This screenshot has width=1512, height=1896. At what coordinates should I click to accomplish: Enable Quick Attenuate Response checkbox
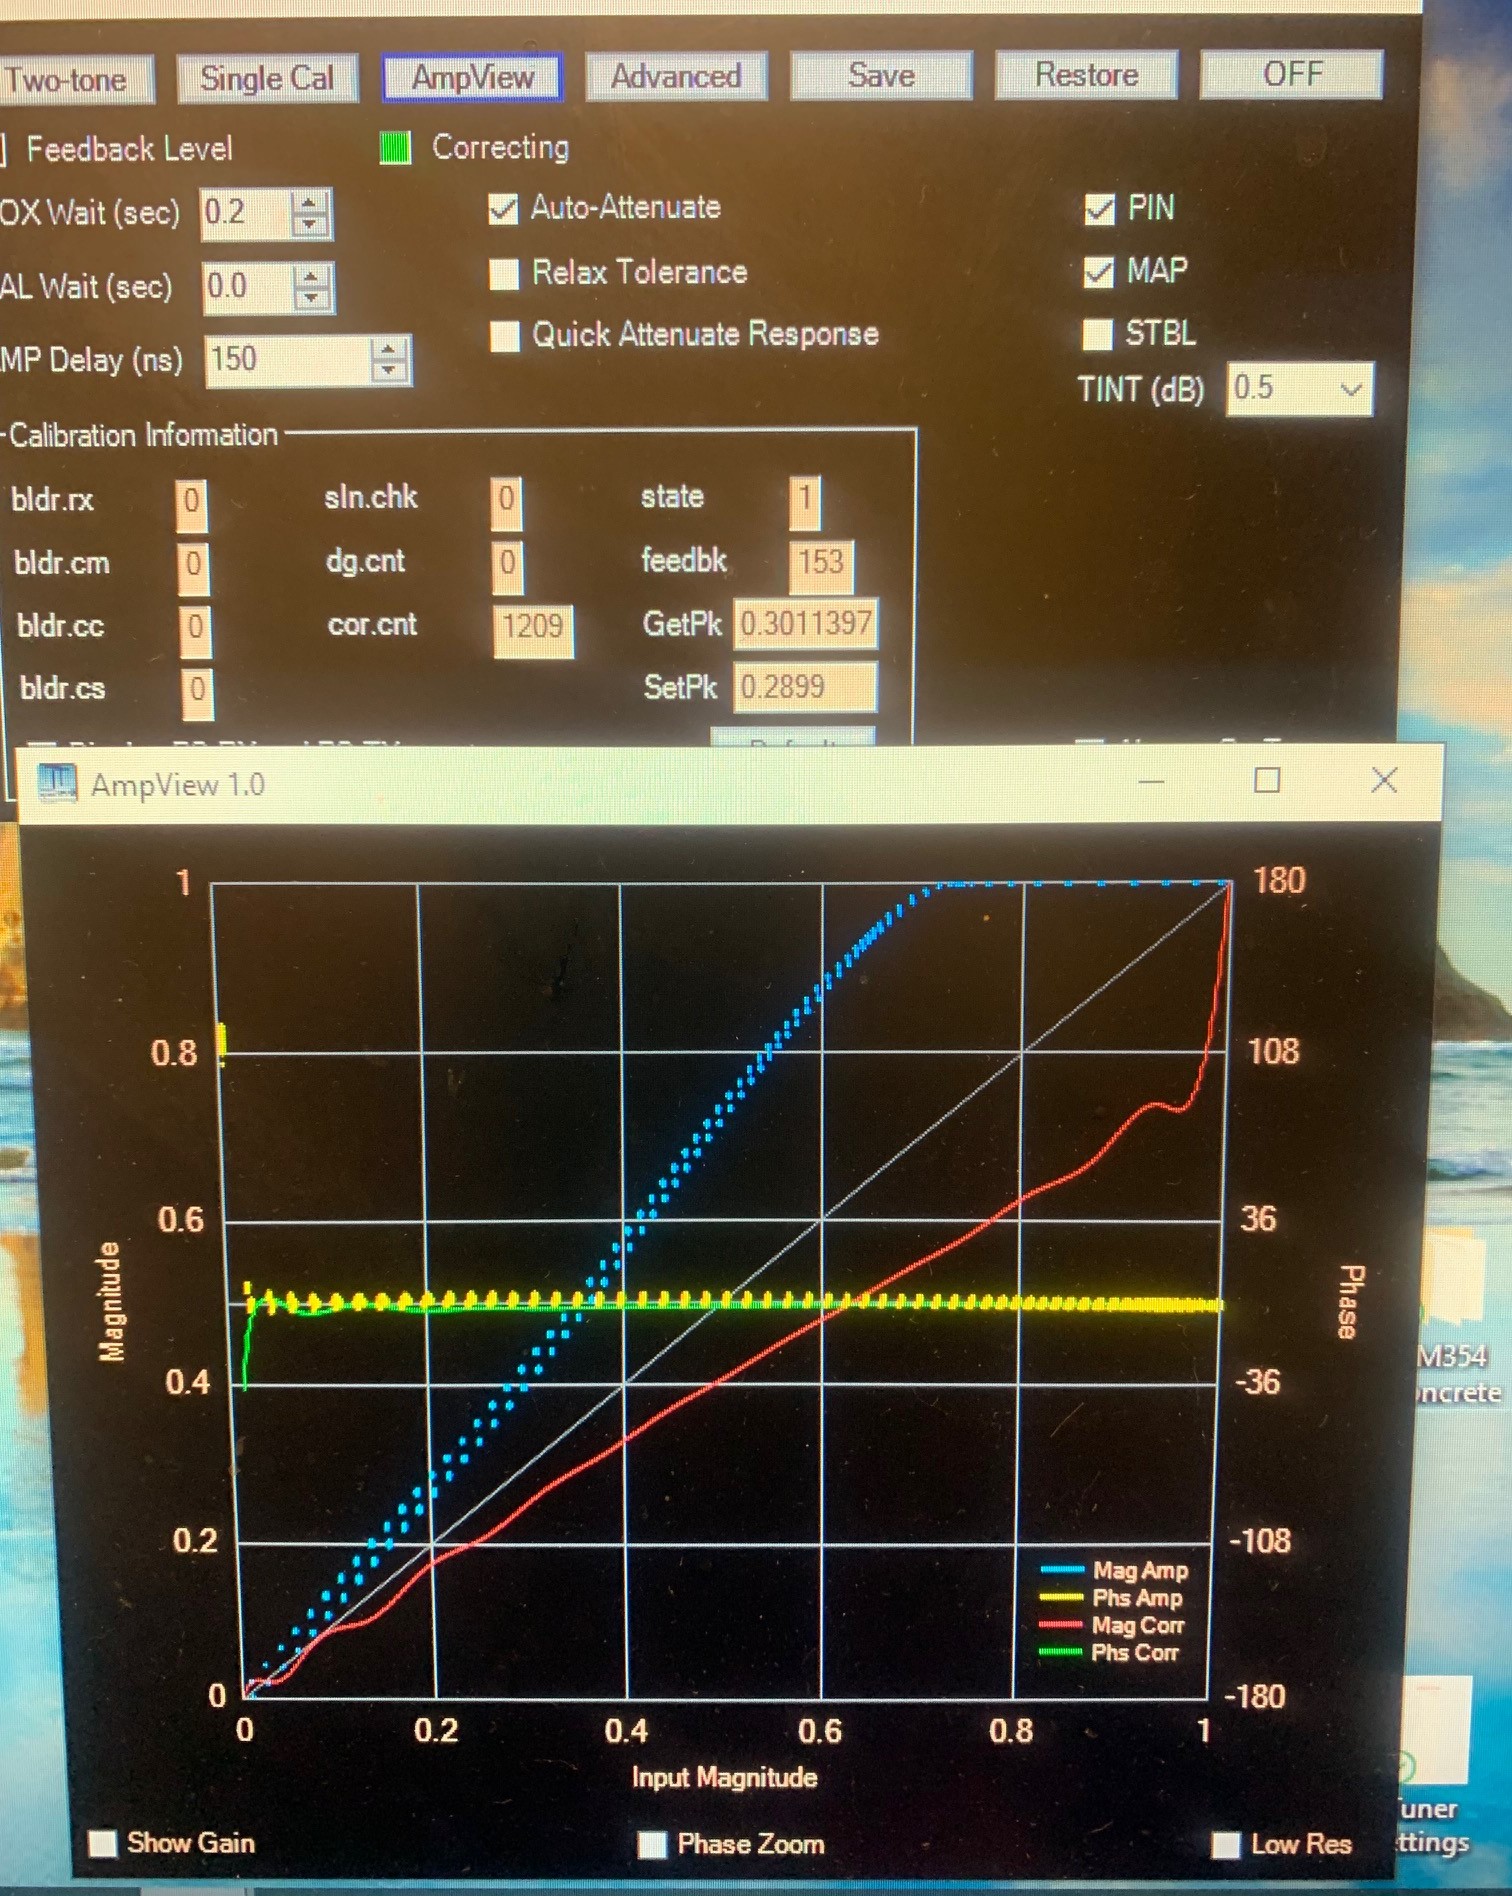click(x=505, y=336)
